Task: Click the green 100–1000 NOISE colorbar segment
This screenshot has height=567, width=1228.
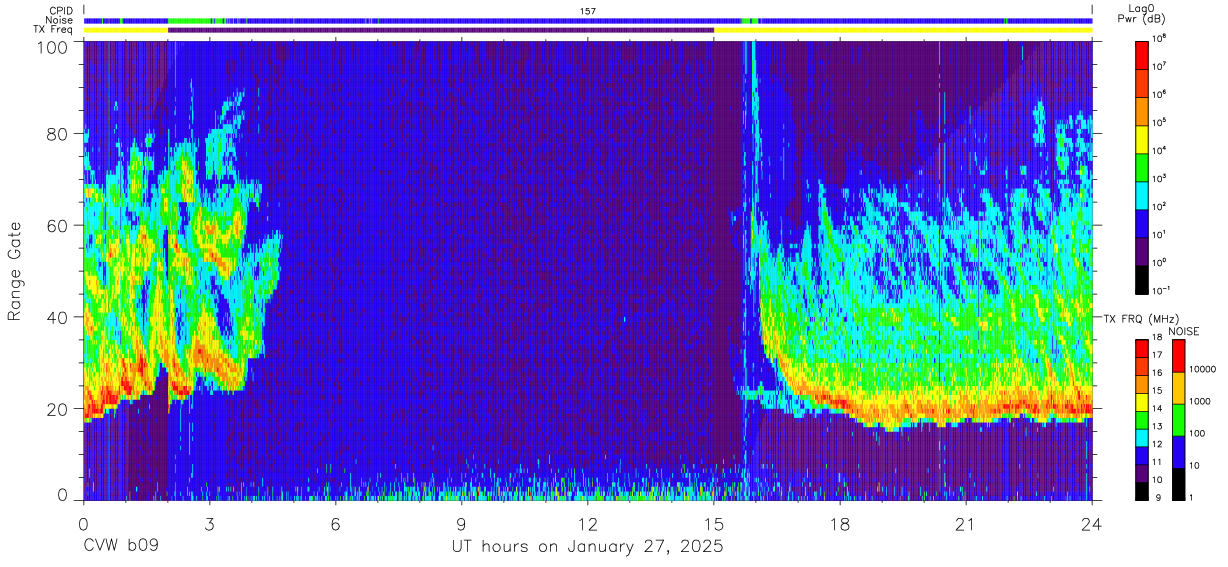Action: [x=1179, y=419]
